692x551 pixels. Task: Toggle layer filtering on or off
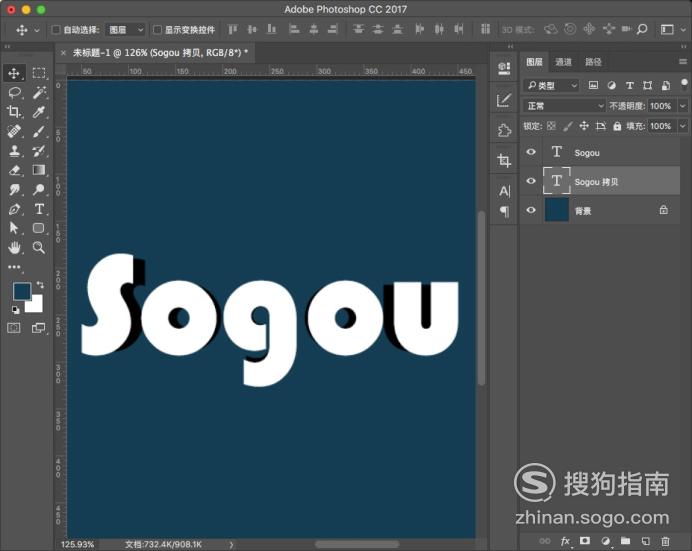pyautogui.click(x=684, y=84)
